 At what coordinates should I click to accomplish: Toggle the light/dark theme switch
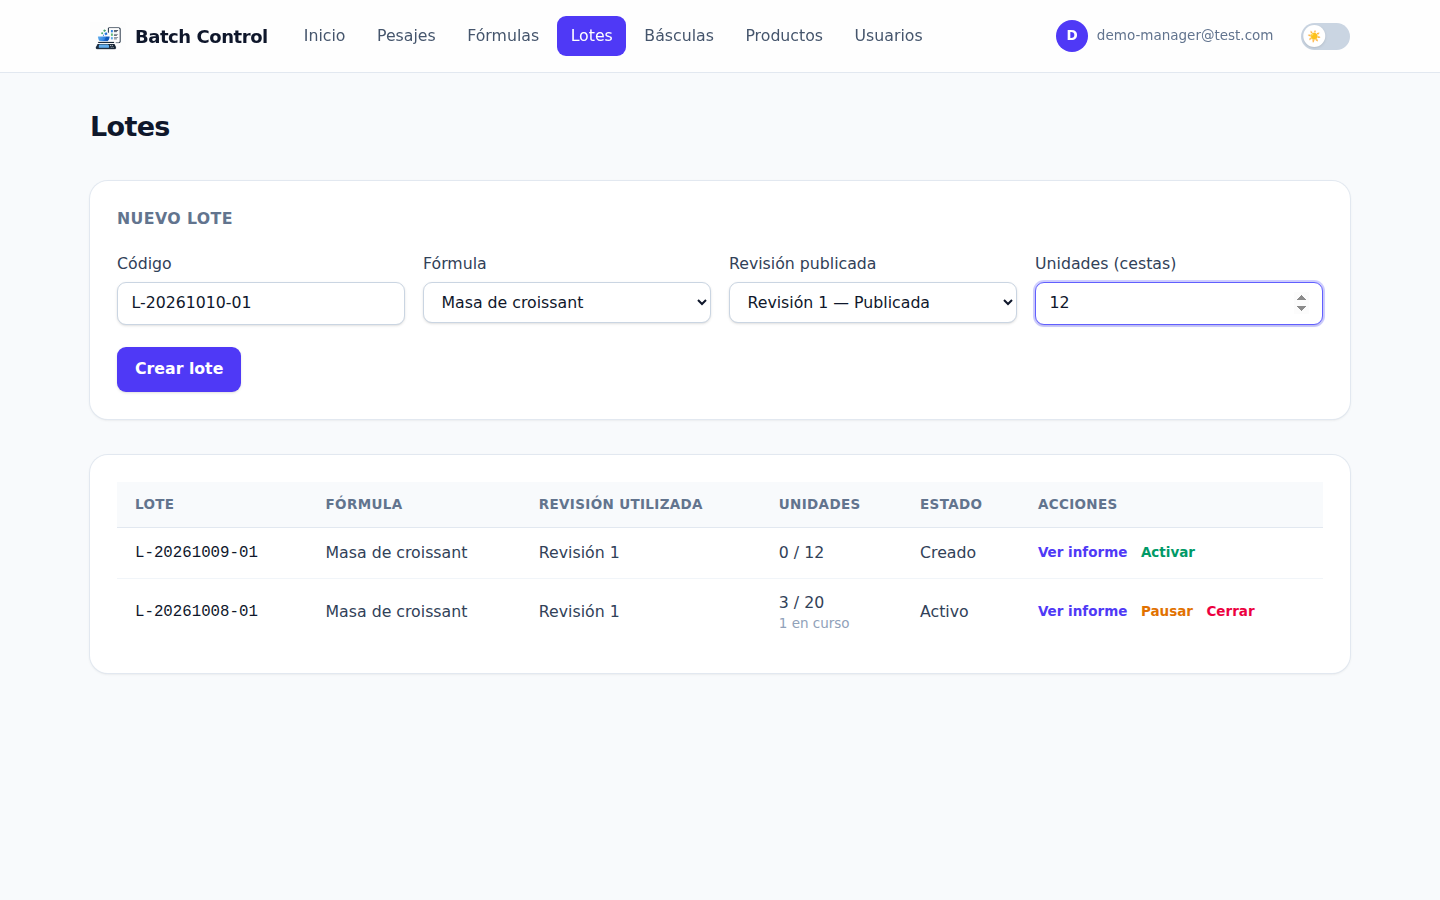(x=1325, y=36)
